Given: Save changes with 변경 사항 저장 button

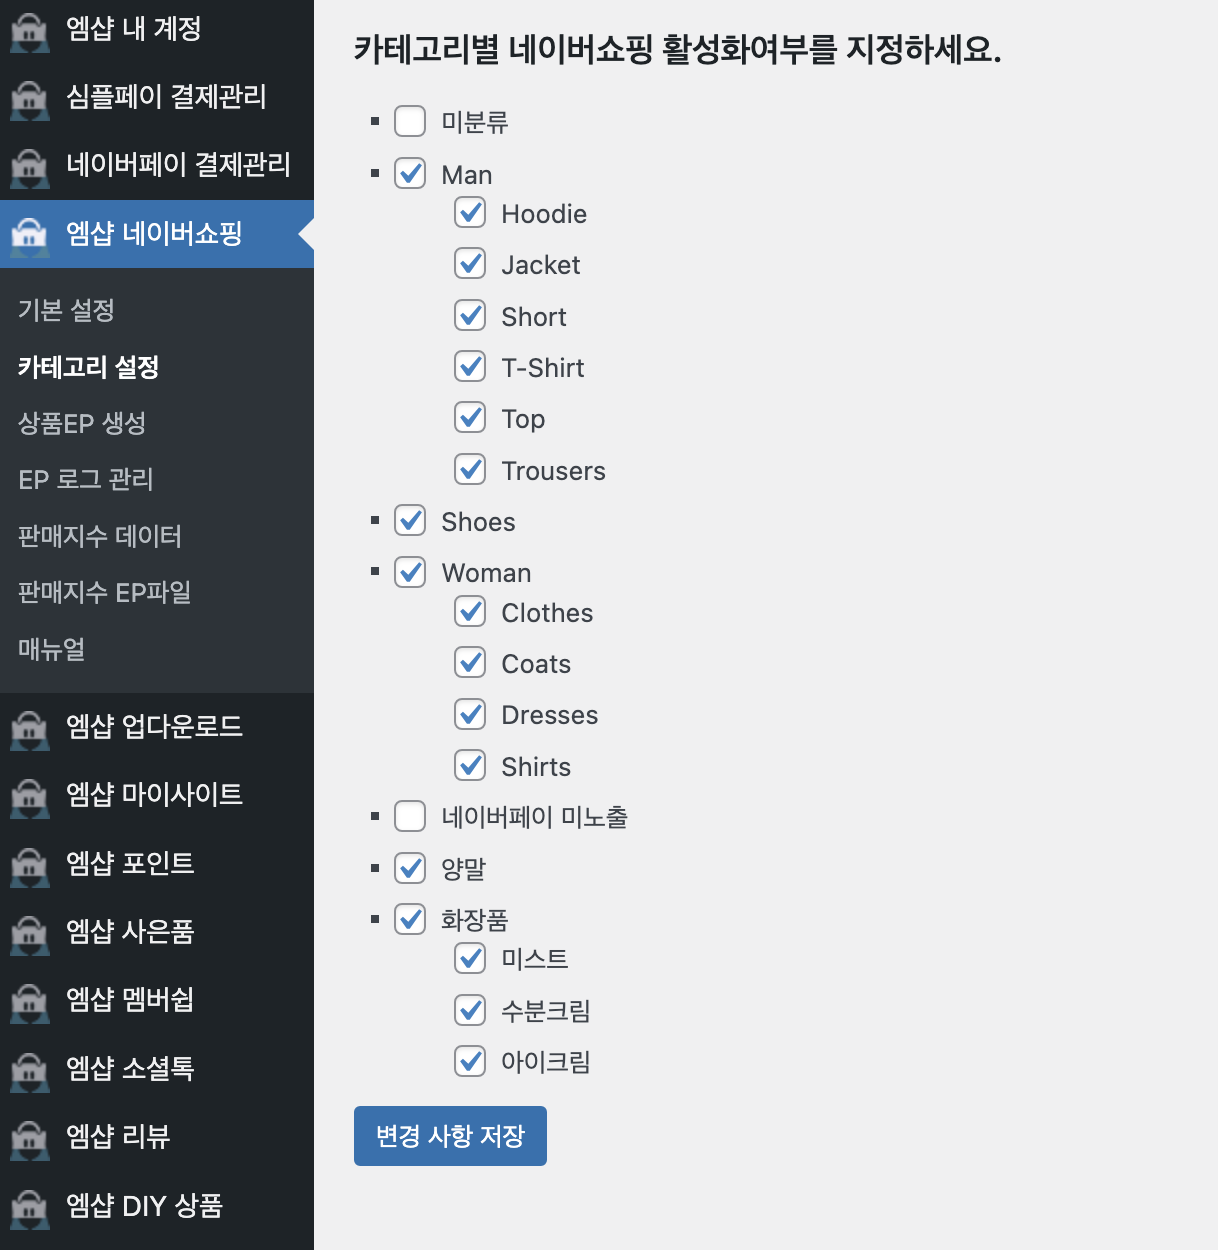Looking at the screenshot, I should [x=450, y=1136].
